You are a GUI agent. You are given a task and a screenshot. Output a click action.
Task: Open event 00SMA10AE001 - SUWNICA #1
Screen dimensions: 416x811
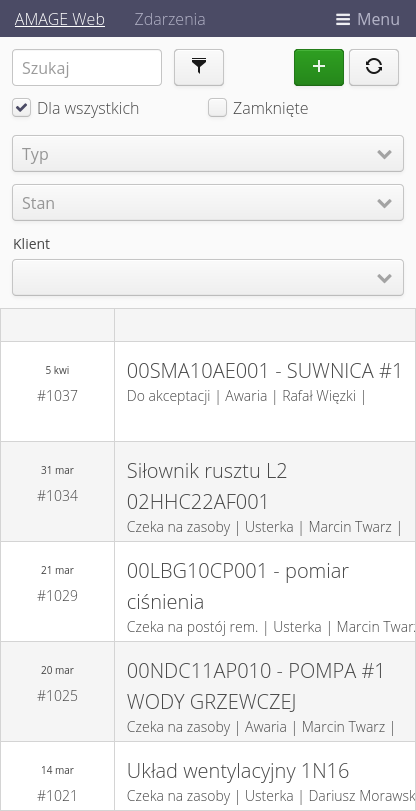click(x=264, y=371)
